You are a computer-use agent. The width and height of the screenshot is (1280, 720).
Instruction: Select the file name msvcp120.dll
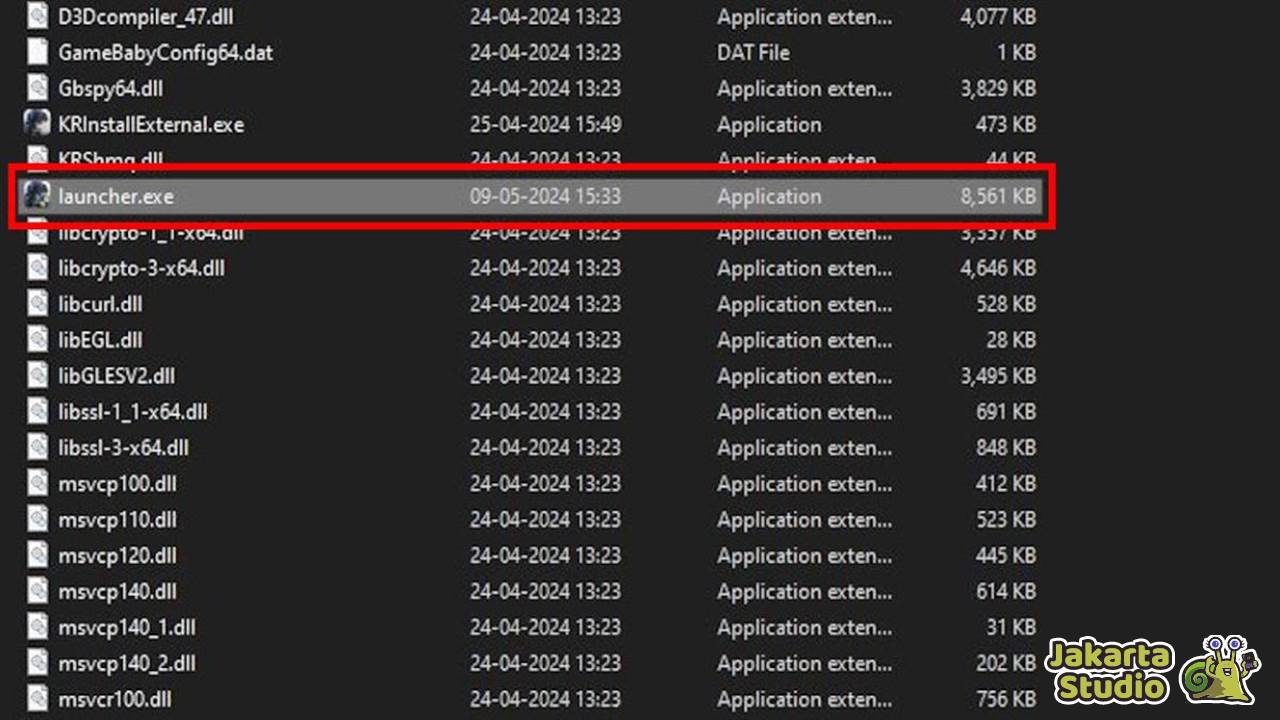tap(117, 557)
